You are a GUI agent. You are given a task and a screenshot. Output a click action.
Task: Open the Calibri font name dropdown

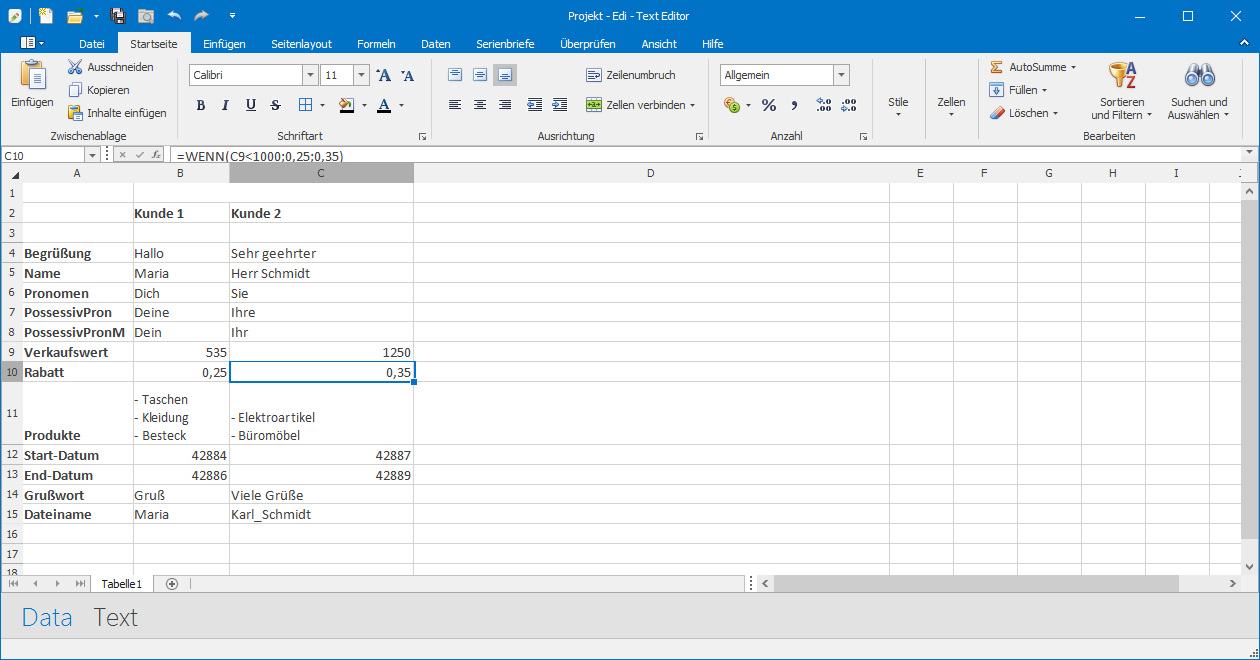pos(310,75)
